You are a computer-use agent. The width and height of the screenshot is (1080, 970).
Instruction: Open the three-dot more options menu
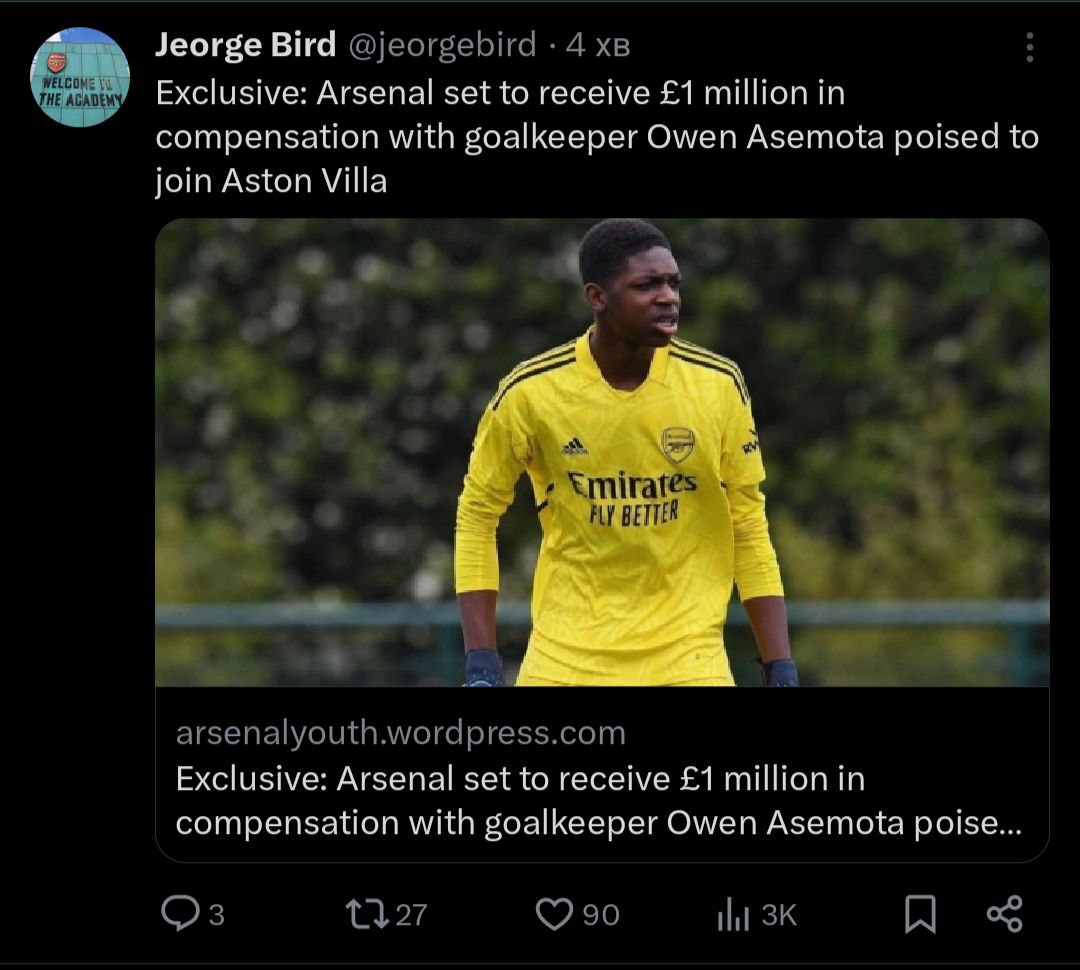1030,47
